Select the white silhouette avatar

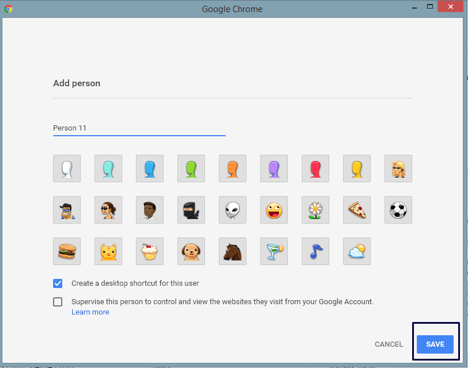coord(67,168)
